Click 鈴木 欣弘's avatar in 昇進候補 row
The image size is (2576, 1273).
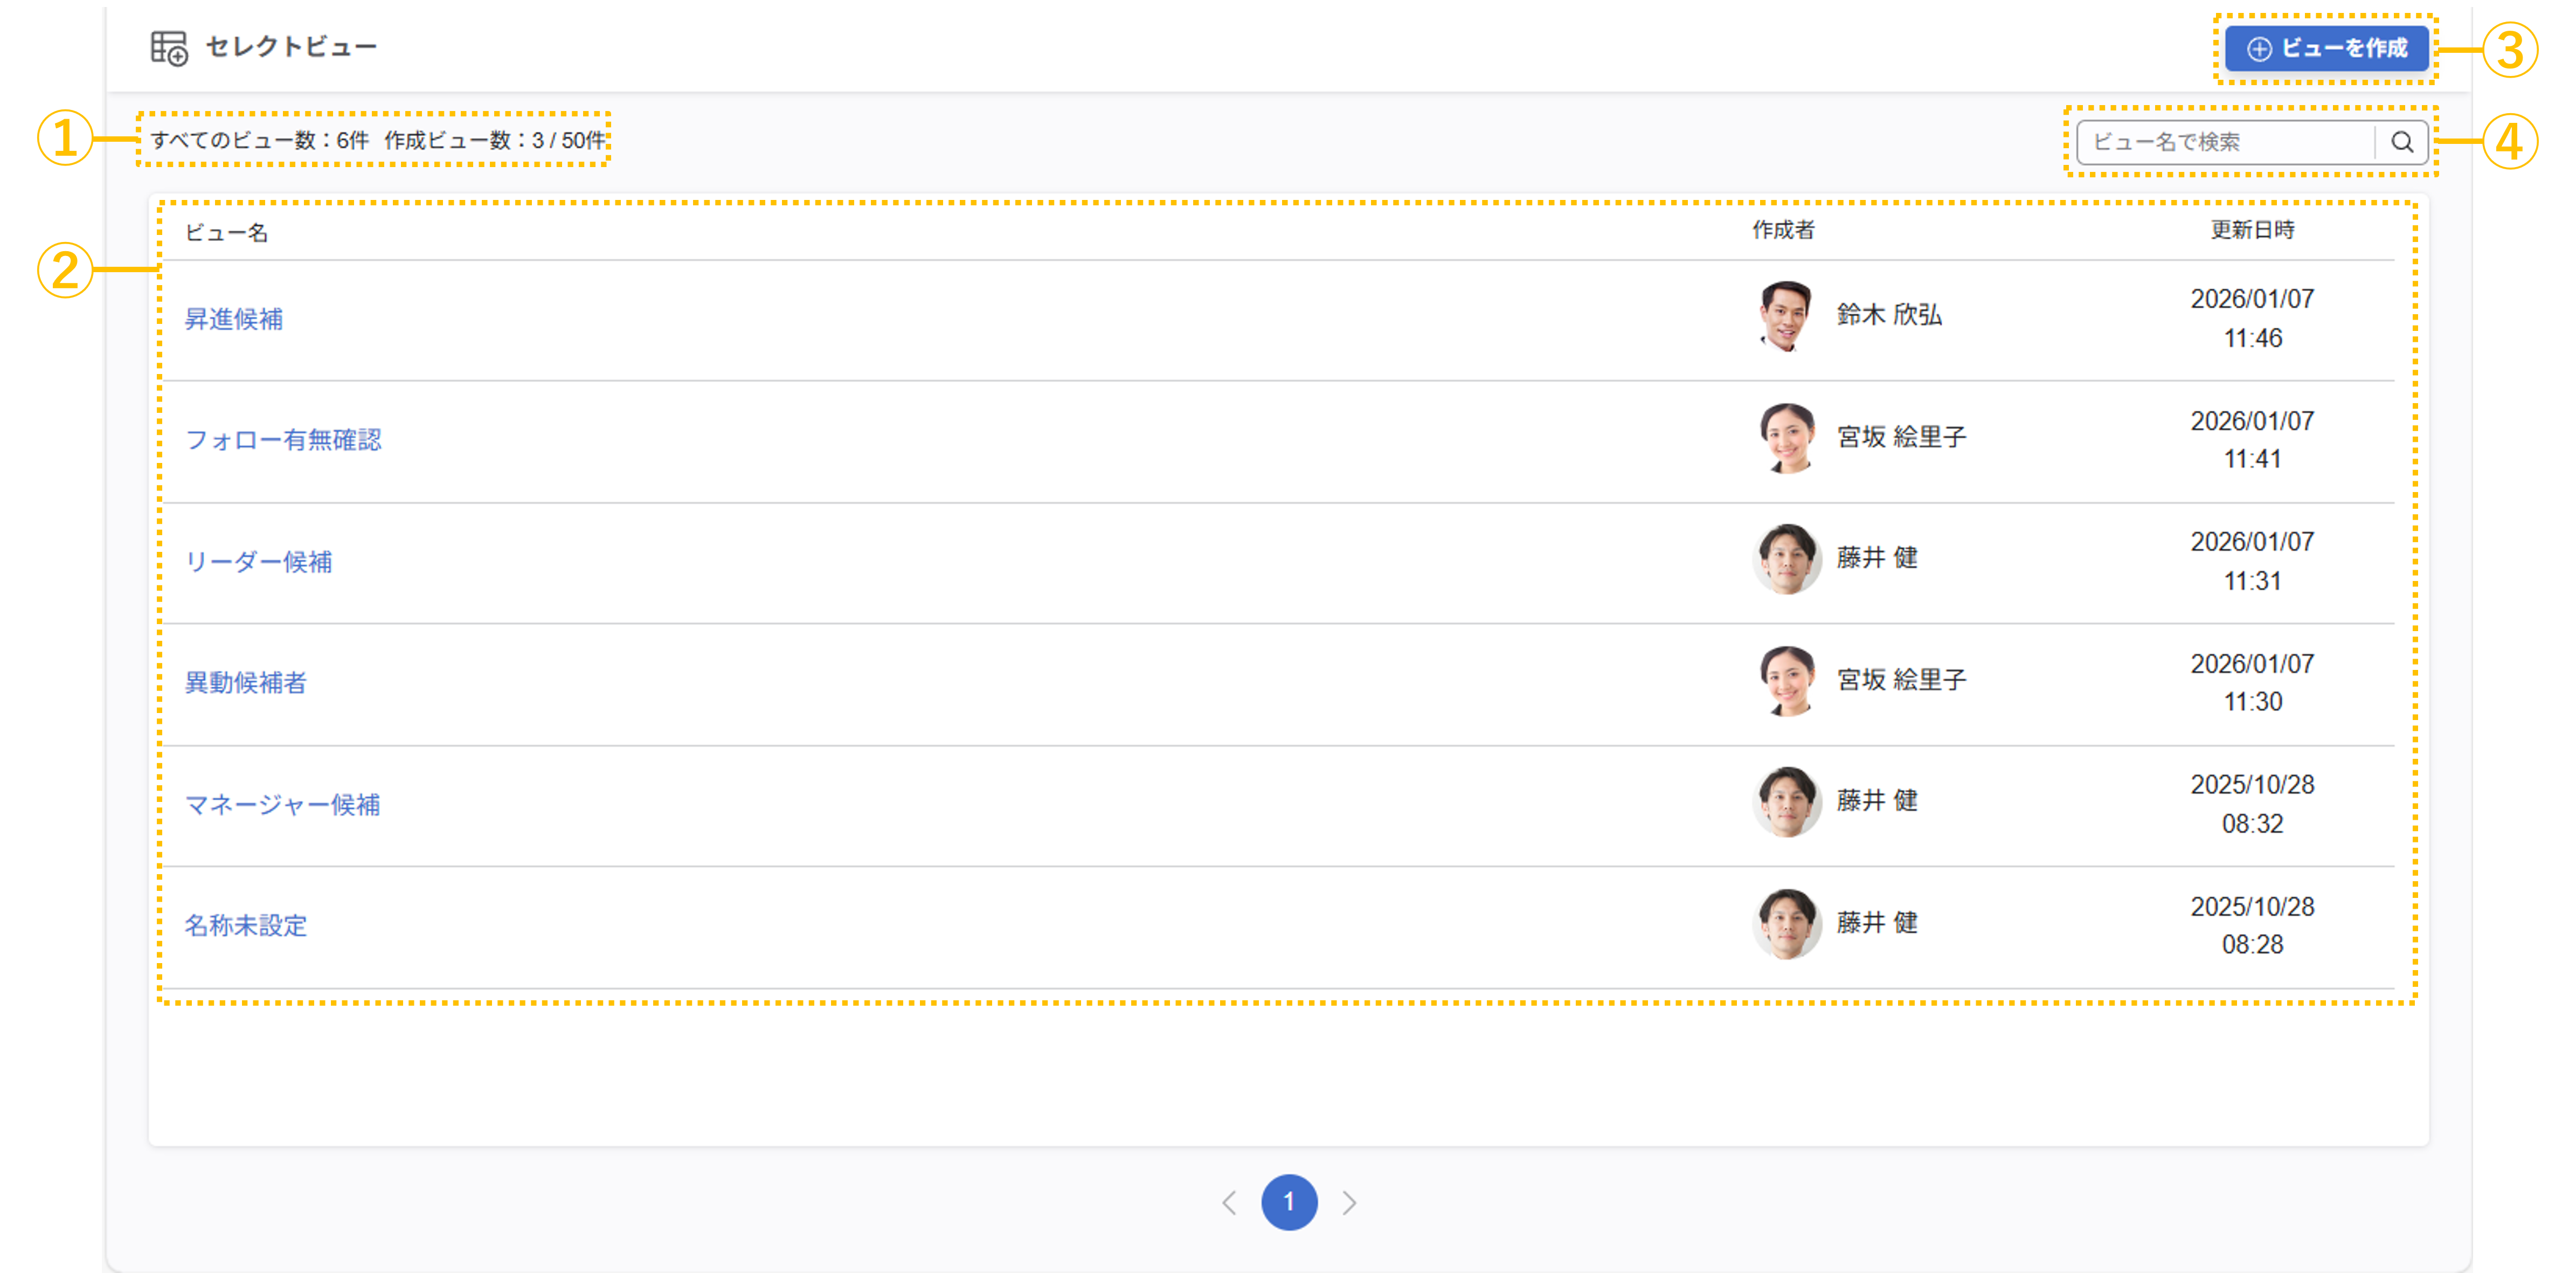point(1786,316)
